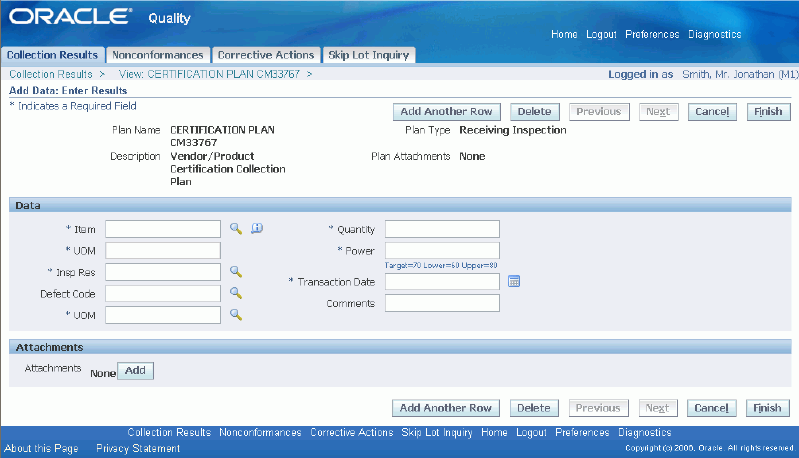Open the Insp Res search magnifier

[235, 272]
